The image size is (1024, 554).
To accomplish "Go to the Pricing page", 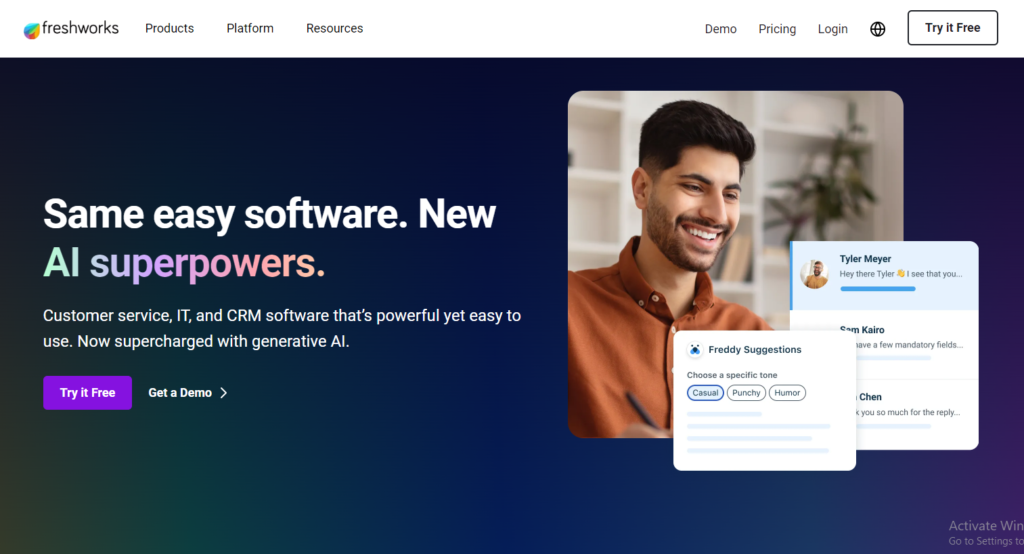I will tap(777, 29).
